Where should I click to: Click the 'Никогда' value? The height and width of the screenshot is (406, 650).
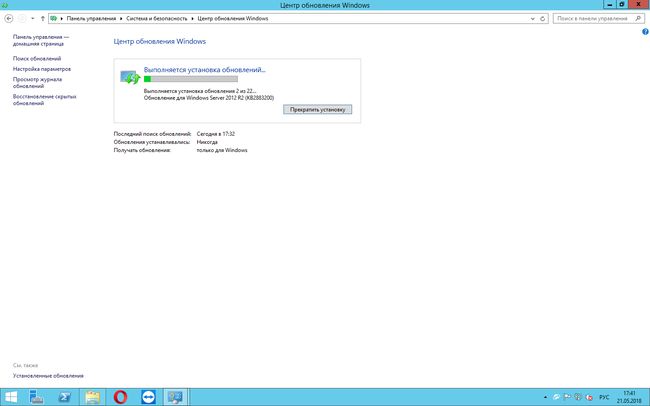coord(207,142)
